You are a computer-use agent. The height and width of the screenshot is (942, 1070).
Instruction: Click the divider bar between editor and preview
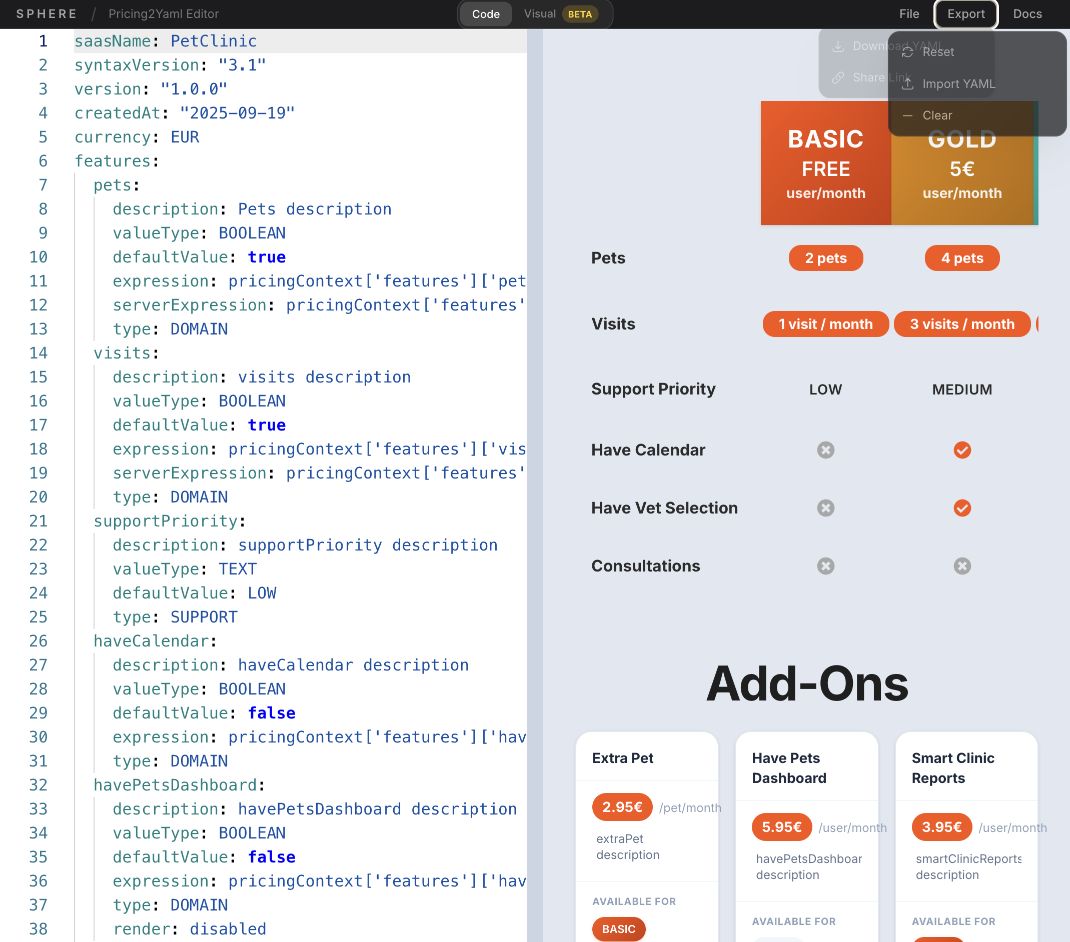tap(535, 485)
